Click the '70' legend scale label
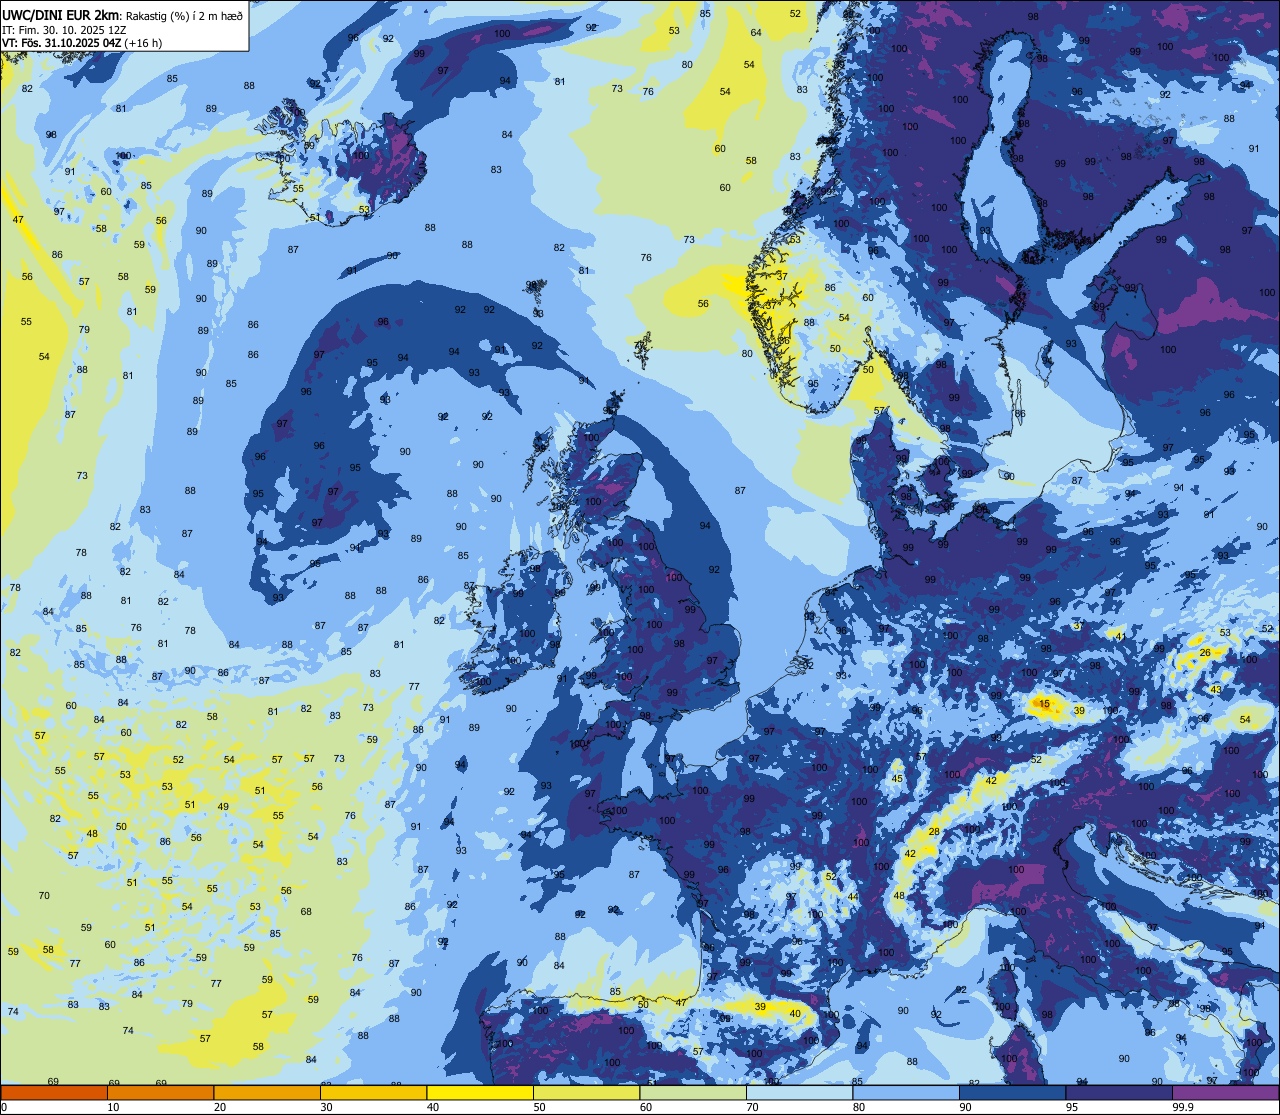This screenshot has width=1280, height=1115. (x=753, y=1107)
